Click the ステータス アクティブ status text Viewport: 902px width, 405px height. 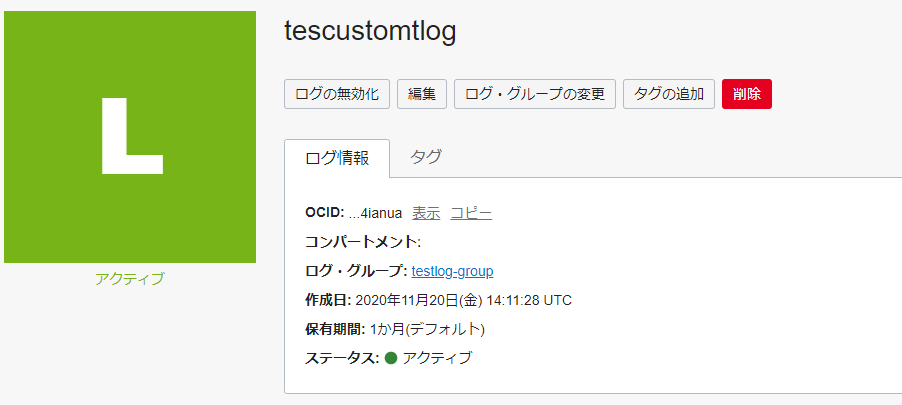click(436, 358)
